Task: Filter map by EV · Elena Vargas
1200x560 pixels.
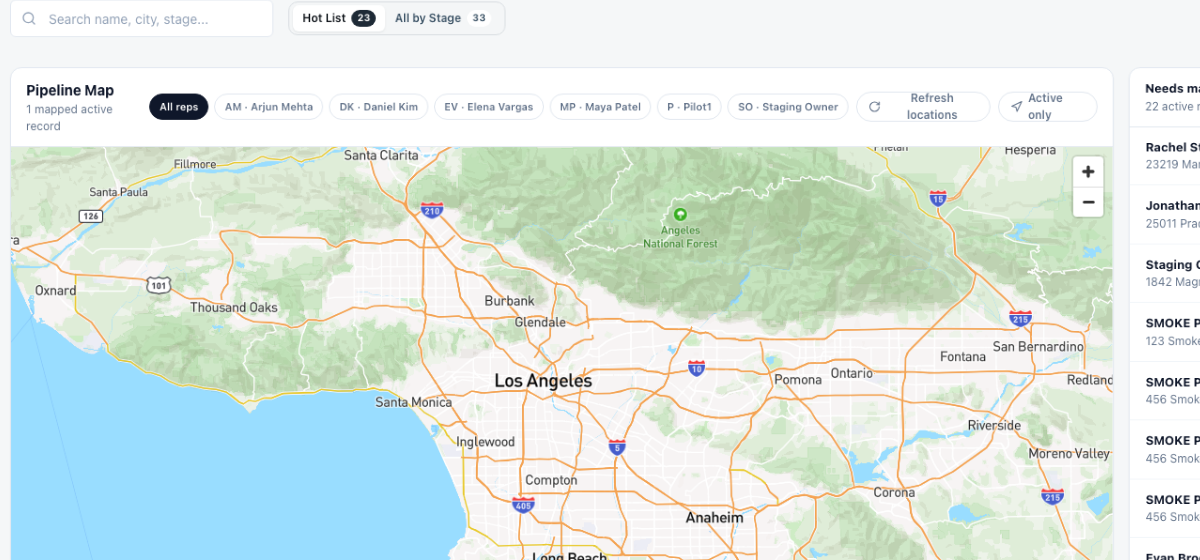Action: click(x=489, y=107)
